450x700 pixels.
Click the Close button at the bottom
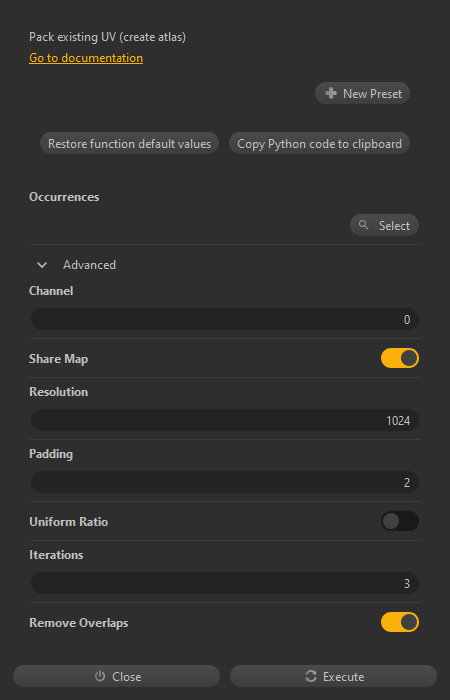pos(117,676)
